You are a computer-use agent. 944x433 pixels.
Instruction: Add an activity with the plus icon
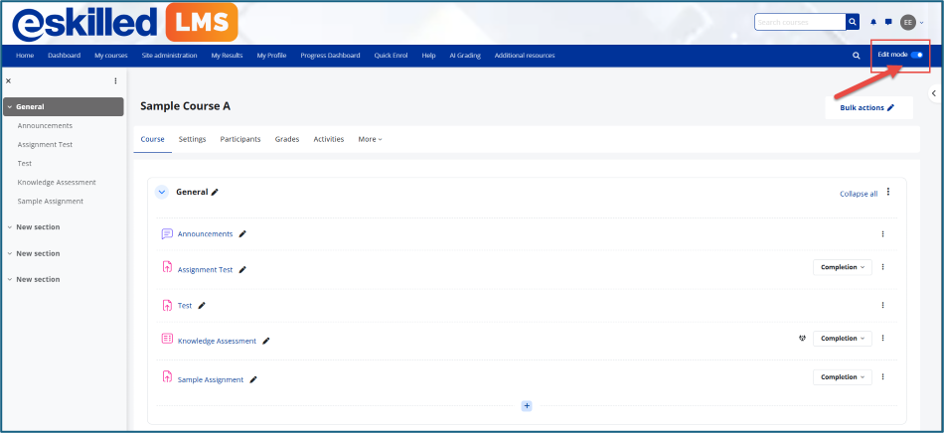point(527,406)
